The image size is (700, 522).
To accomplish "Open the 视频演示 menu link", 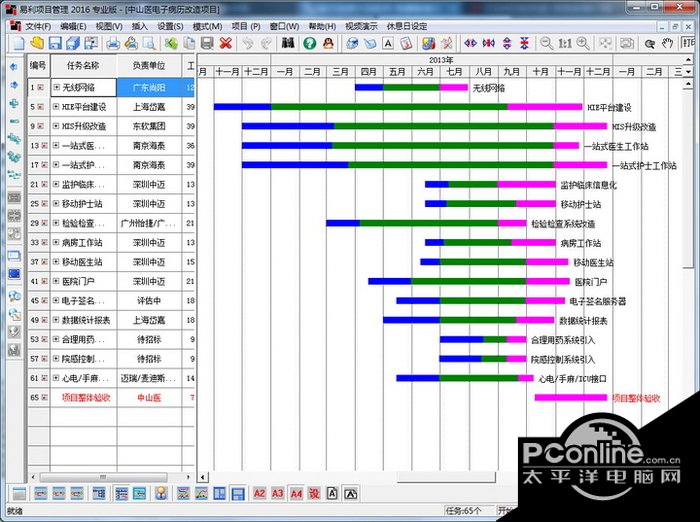I will 361,26.
